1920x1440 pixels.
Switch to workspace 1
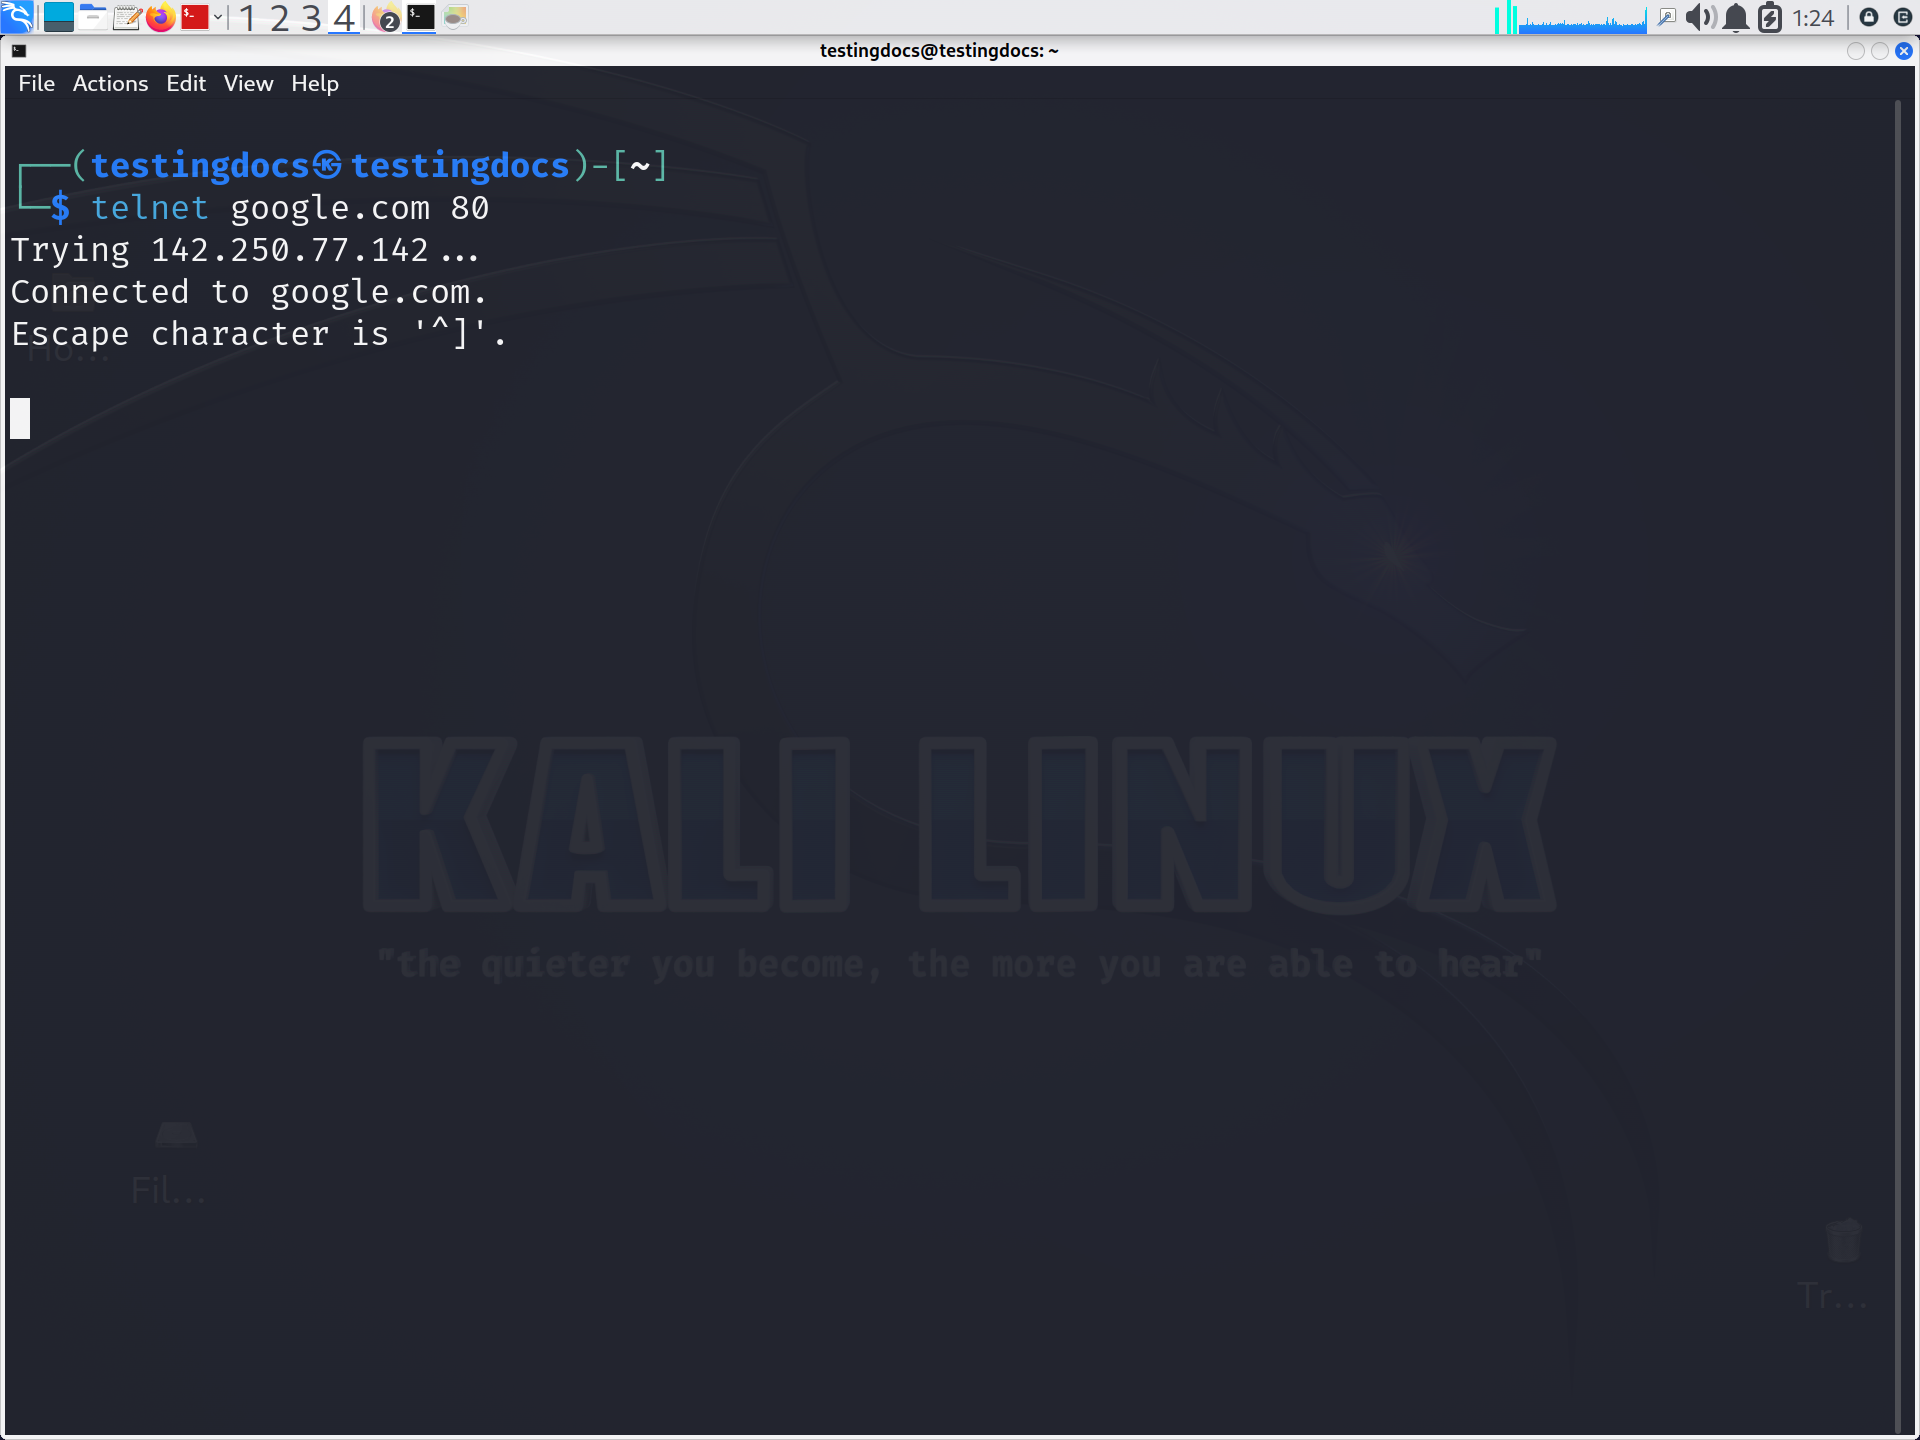tap(247, 17)
